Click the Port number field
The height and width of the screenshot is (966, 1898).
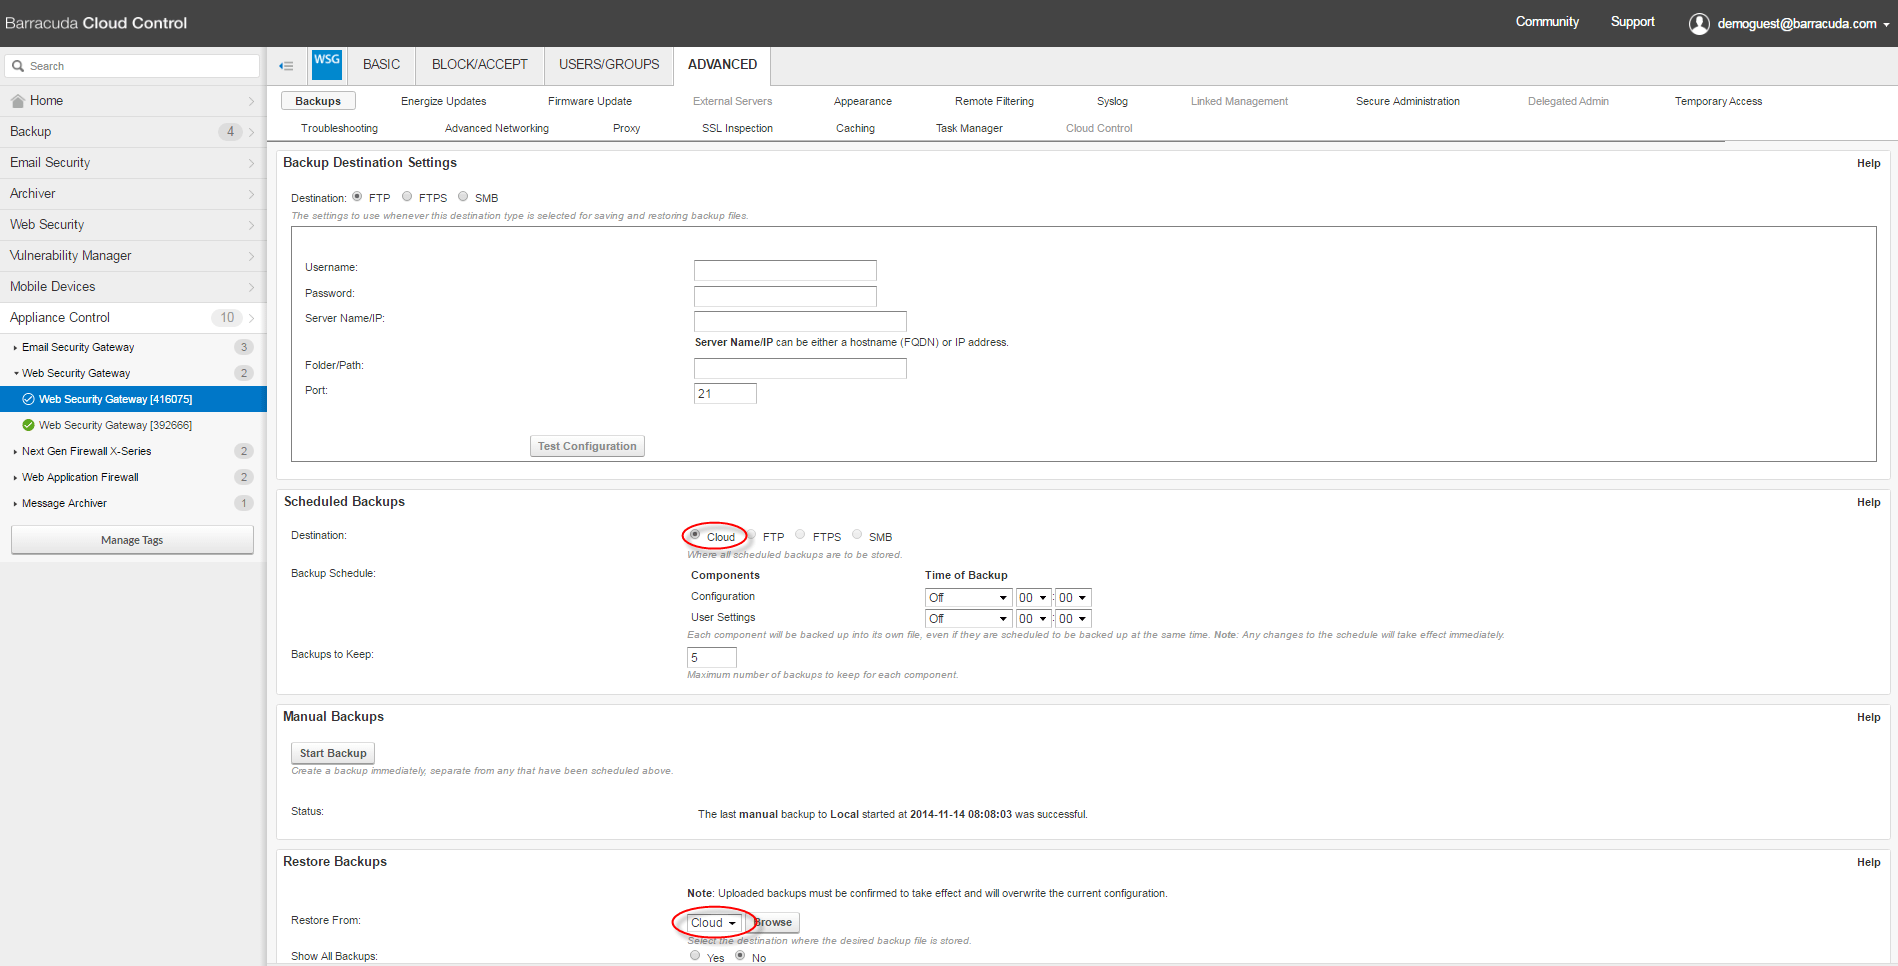(x=725, y=393)
